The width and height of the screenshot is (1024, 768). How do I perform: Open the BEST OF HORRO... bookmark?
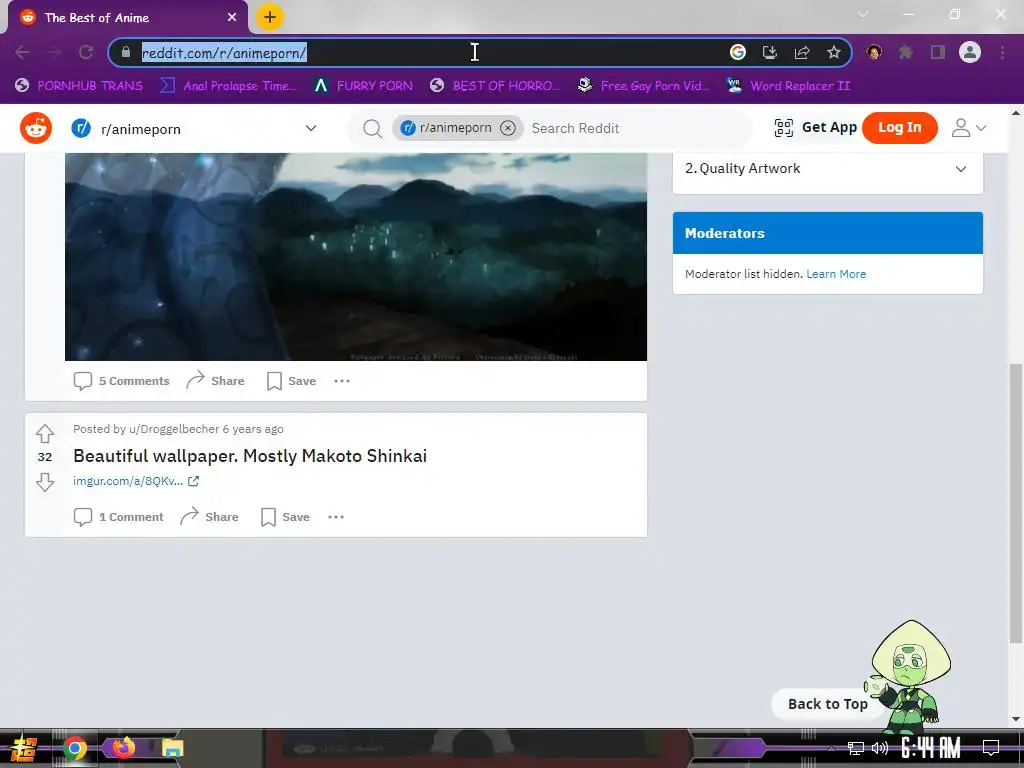495,86
